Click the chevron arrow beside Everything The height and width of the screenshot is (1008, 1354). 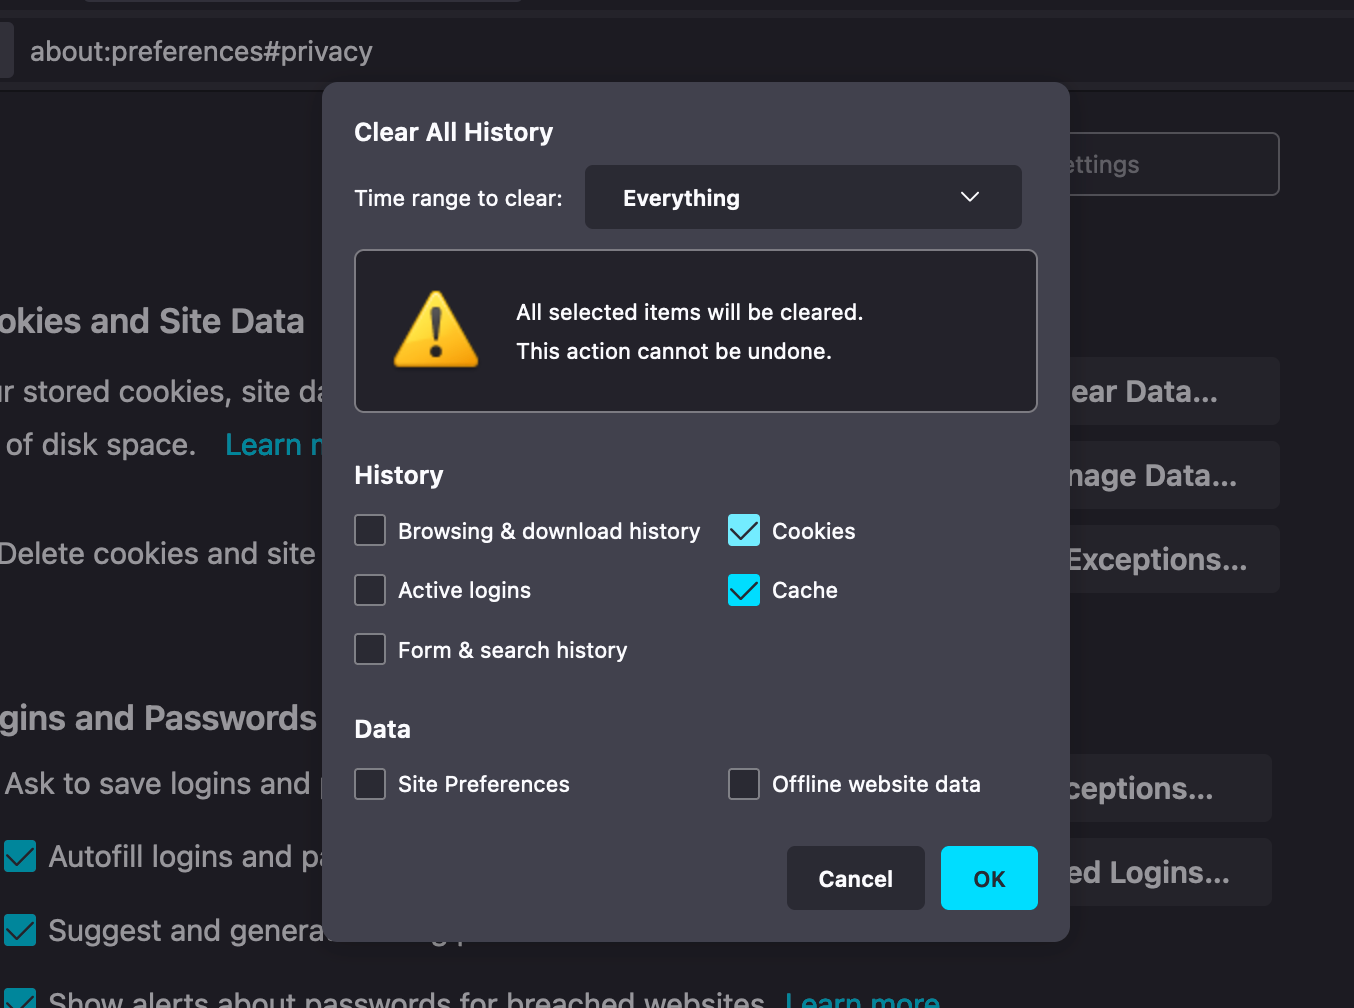tap(969, 197)
